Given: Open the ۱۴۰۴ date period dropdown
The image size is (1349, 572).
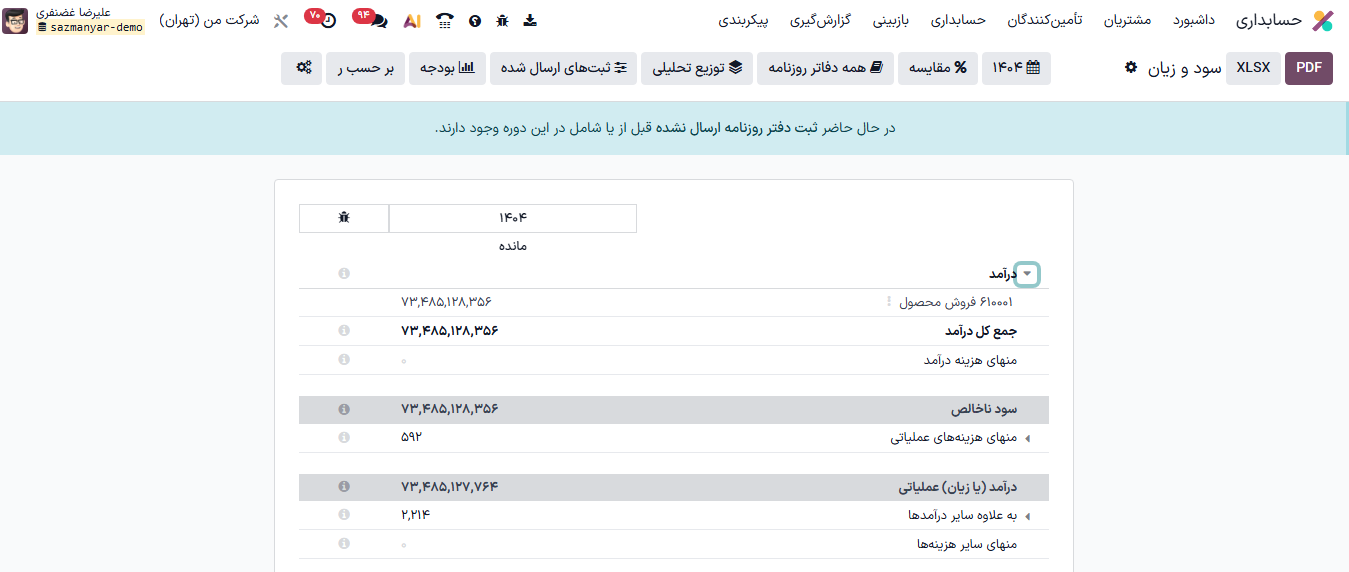Looking at the screenshot, I should pyautogui.click(x=1017, y=68).
